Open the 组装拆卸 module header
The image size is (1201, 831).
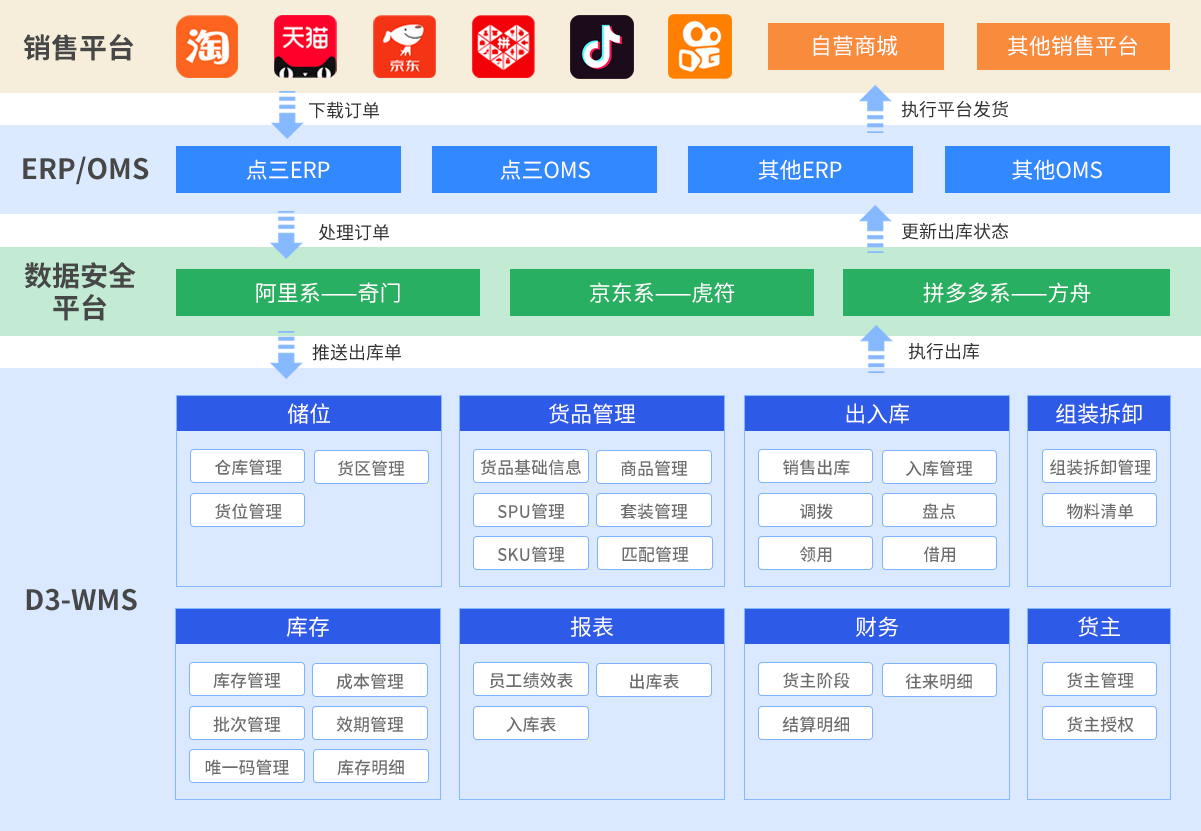(x=1099, y=414)
